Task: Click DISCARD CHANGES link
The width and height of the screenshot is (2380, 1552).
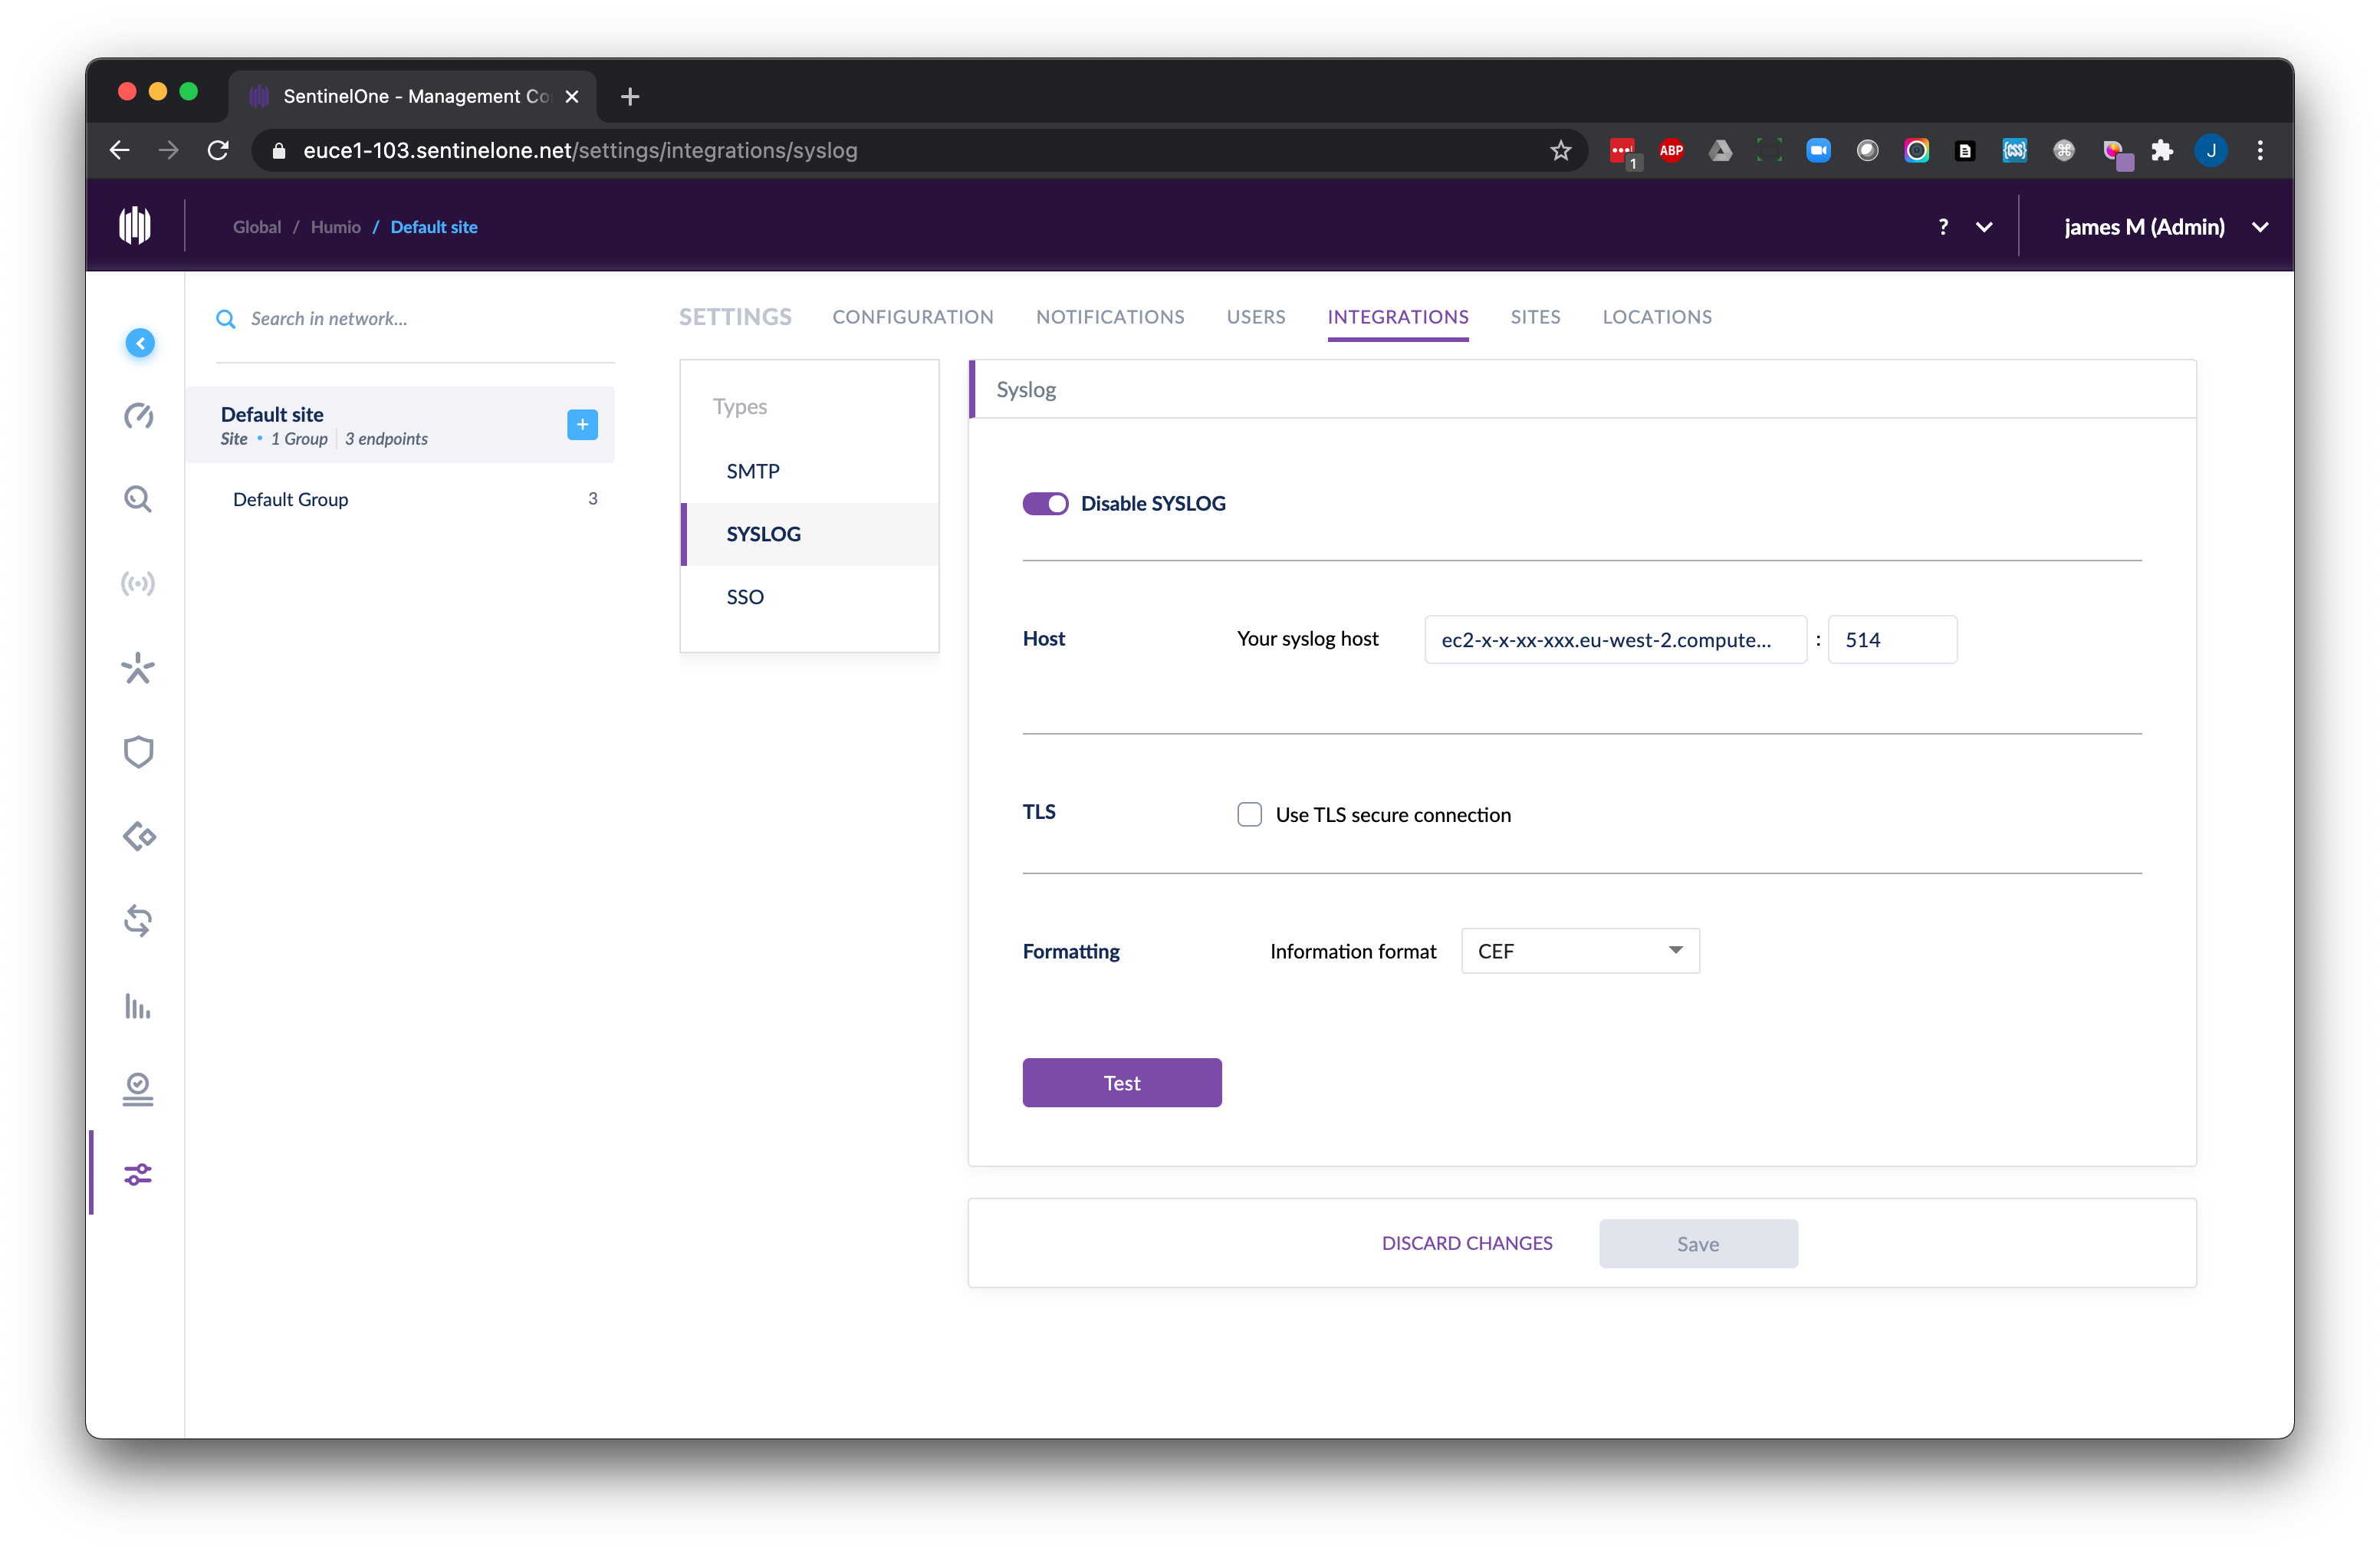Action: tap(1467, 1243)
